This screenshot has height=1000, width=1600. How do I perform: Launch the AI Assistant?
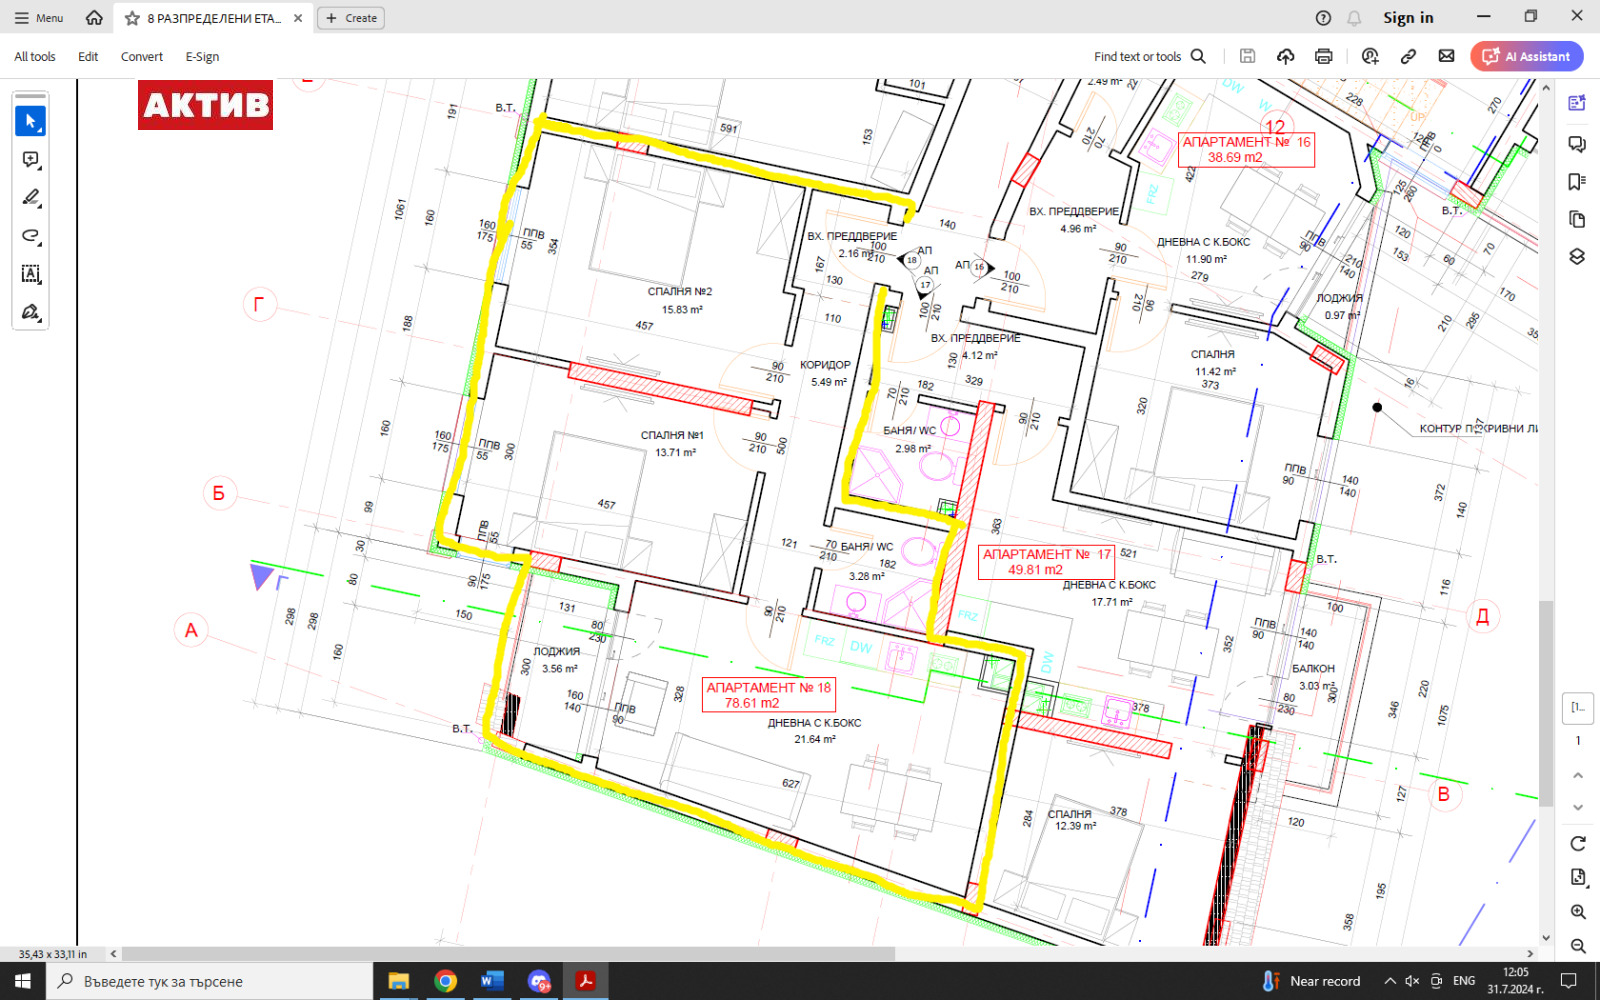(1527, 56)
